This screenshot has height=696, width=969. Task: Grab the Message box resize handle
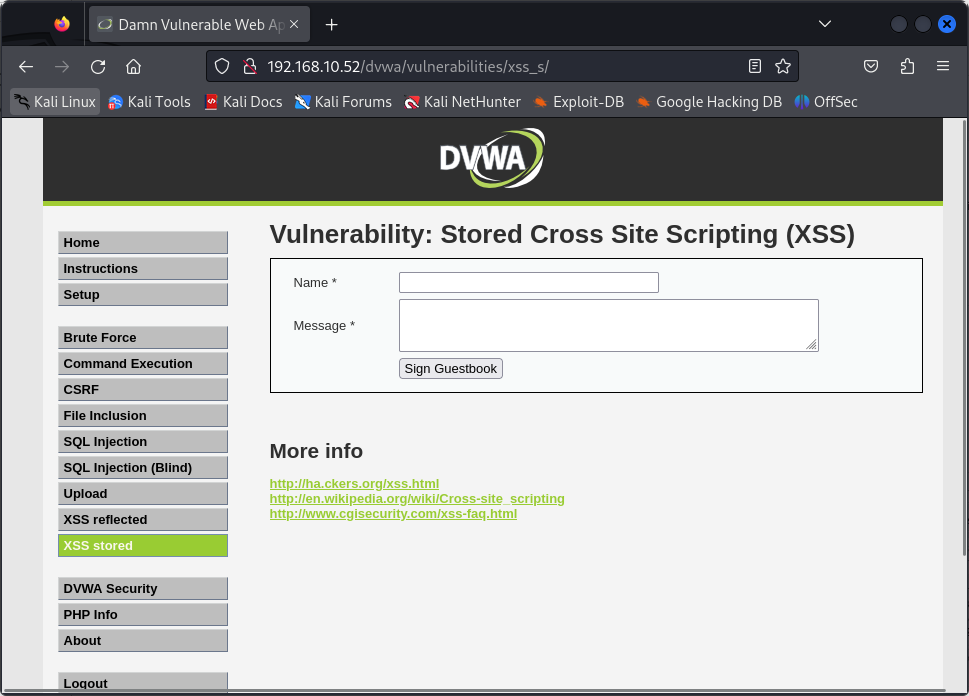tap(811, 344)
